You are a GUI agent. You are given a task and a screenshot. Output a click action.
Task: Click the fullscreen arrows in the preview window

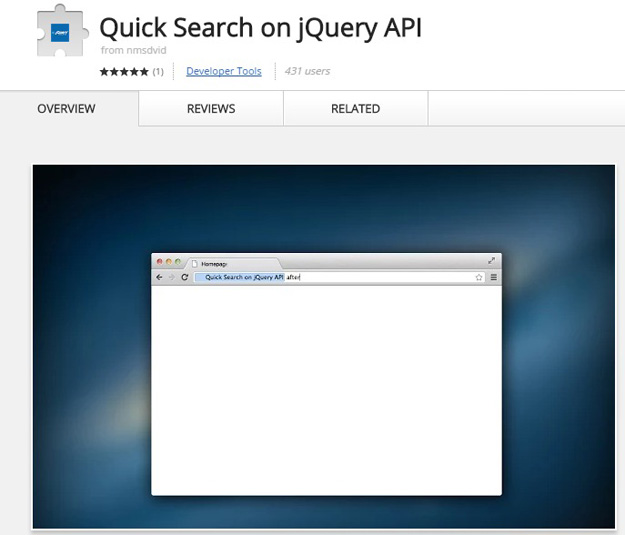point(491,261)
